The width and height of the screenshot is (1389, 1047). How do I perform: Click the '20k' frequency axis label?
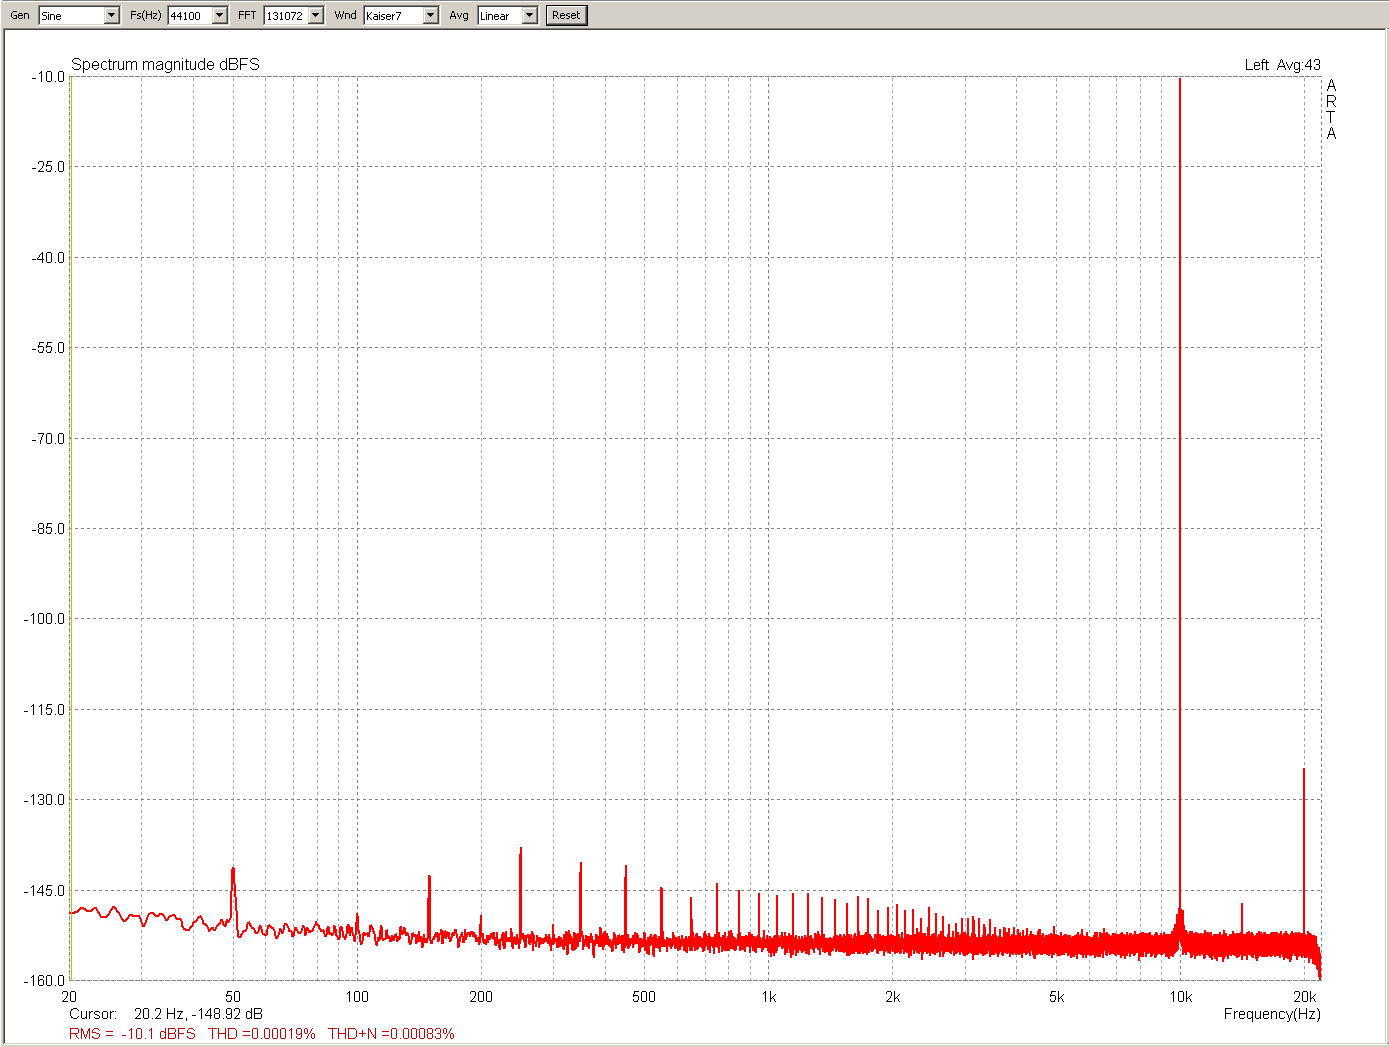tap(1305, 997)
